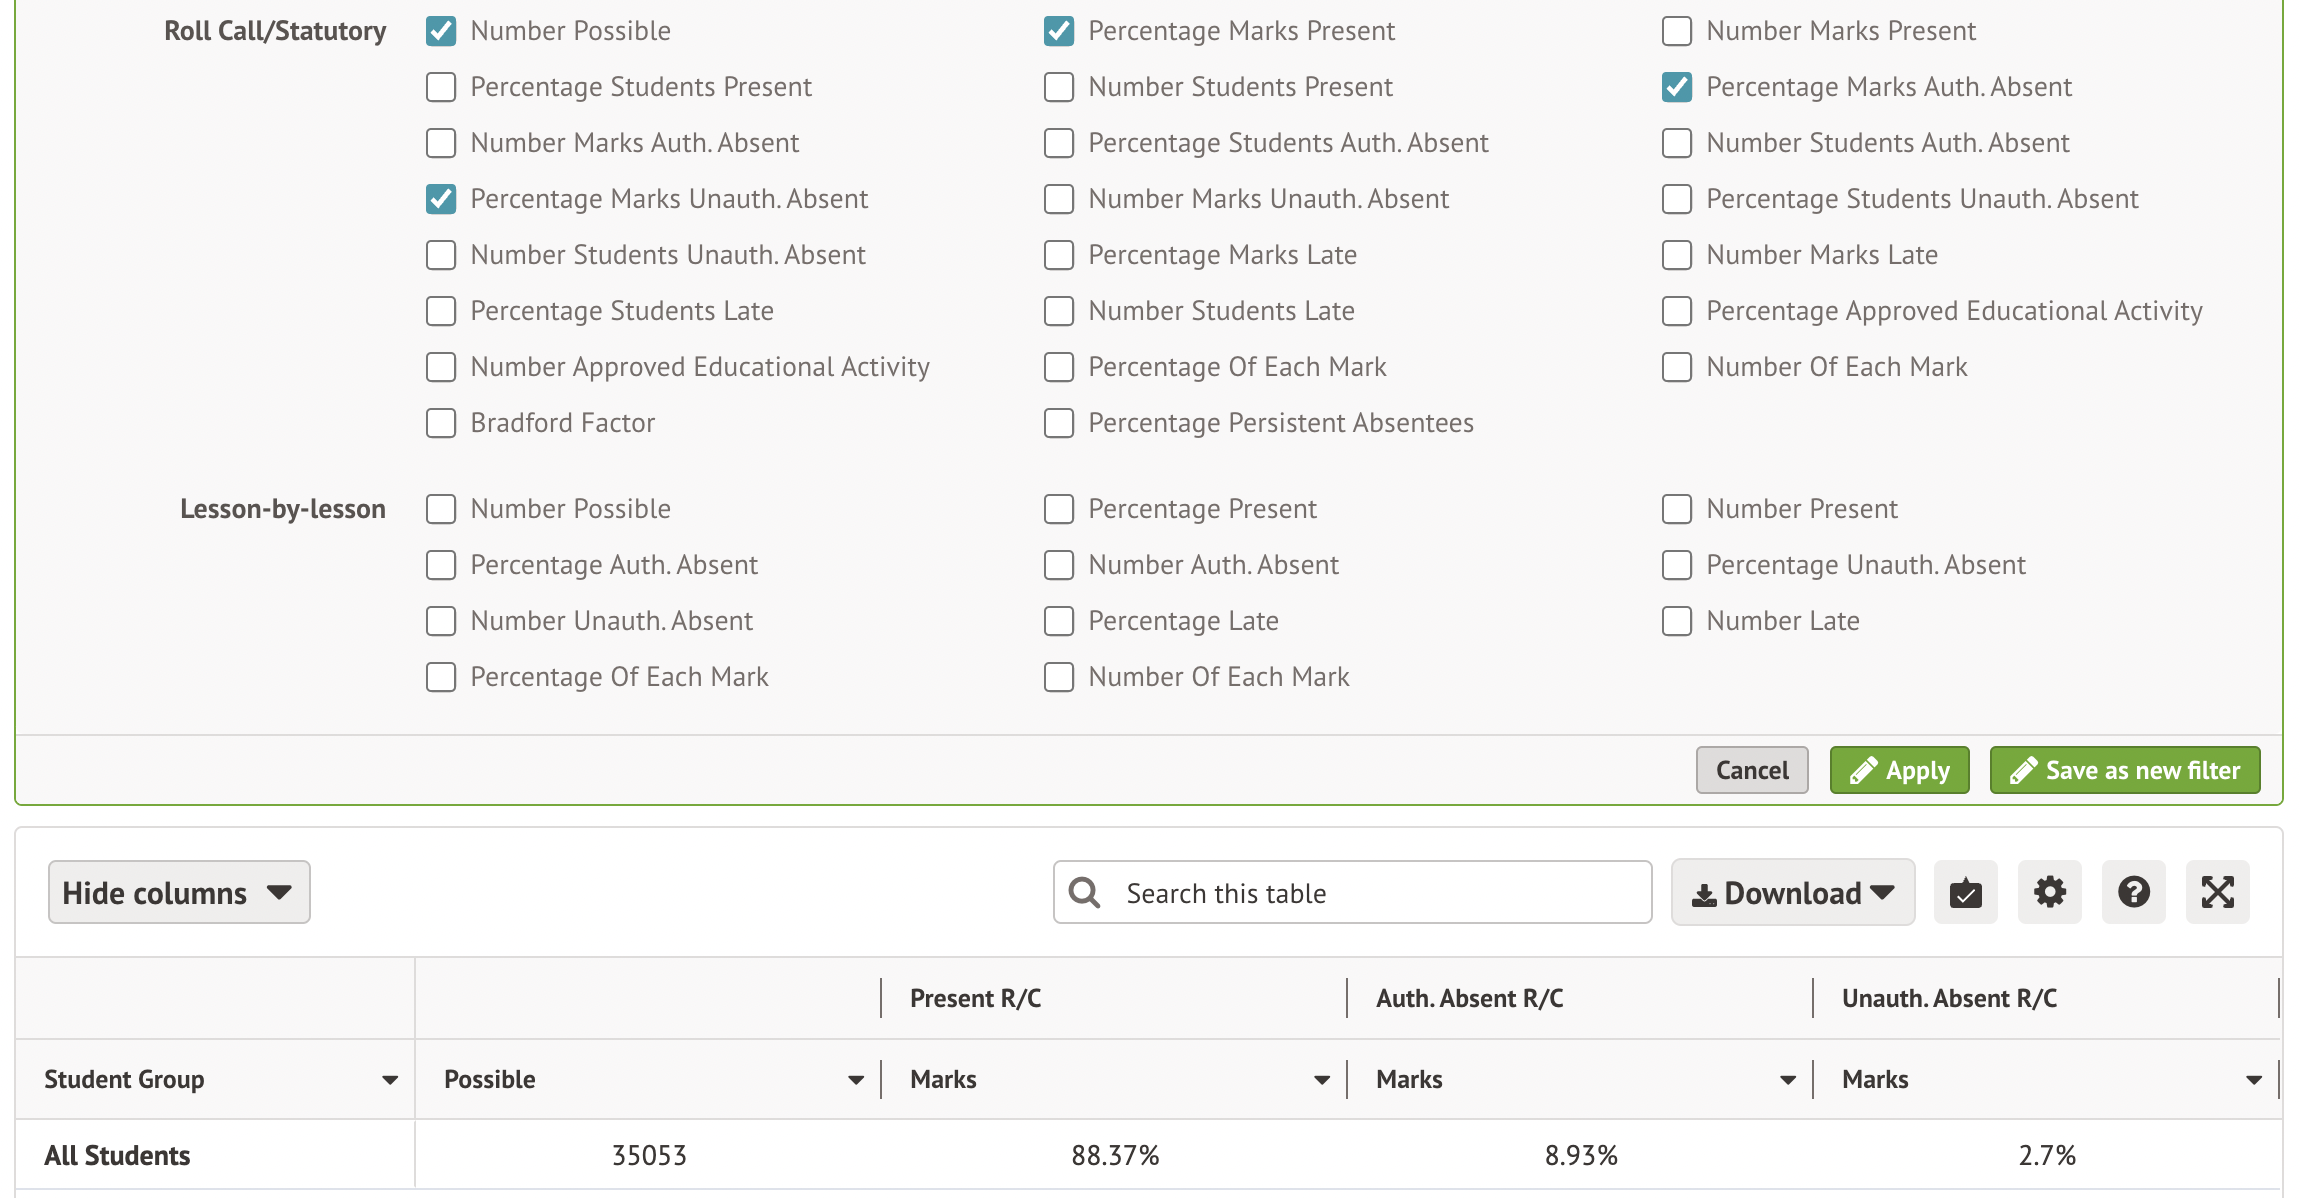Expand table to fullscreen view
The height and width of the screenshot is (1198, 2300).
point(2217,892)
